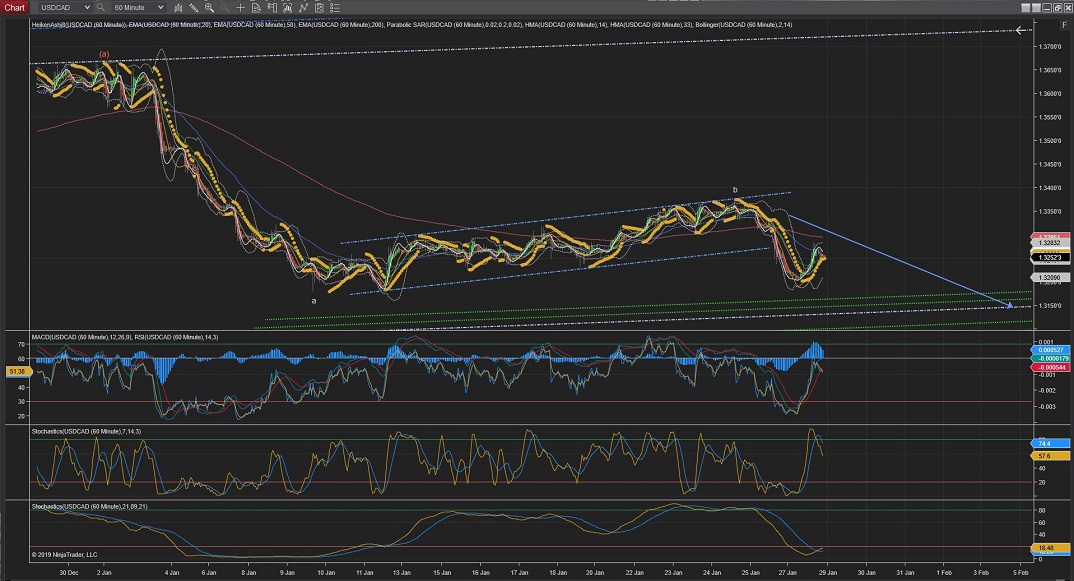Click the 13 Jan date label
This screenshot has height=581, width=1074.
pyautogui.click(x=402, y=572)
